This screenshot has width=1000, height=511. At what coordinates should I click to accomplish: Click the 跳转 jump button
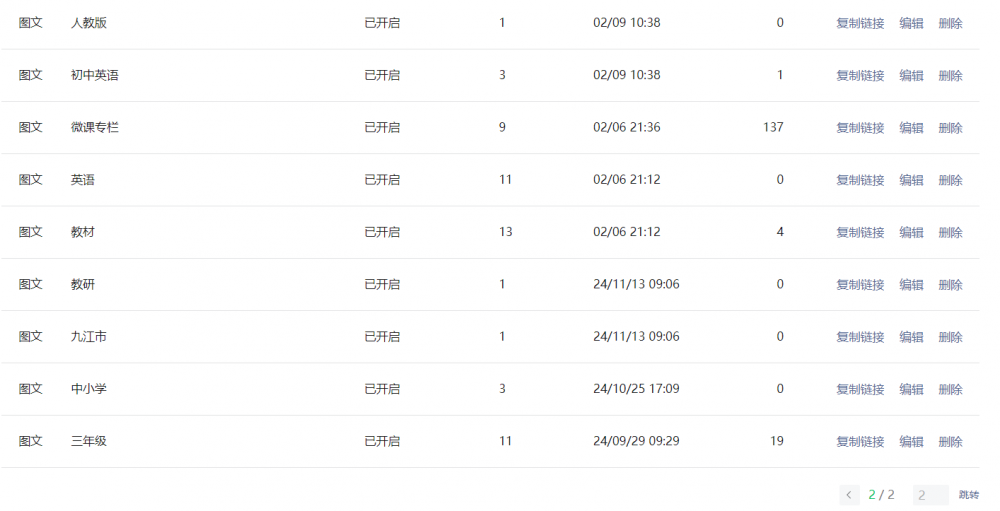pos(969,495)
